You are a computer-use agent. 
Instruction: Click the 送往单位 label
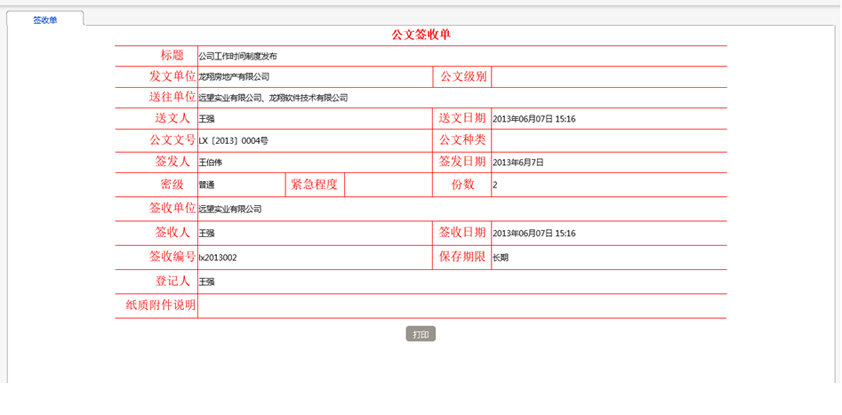click(x=172, y=97)
